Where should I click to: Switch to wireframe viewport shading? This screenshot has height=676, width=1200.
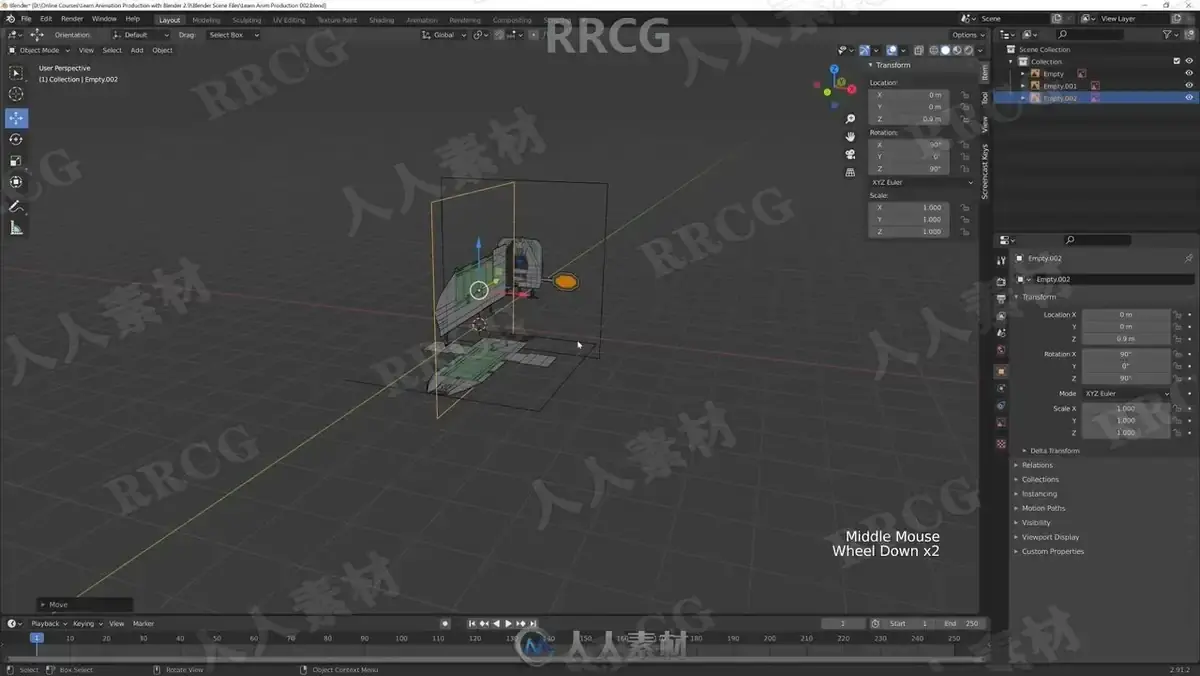(934, 50)
